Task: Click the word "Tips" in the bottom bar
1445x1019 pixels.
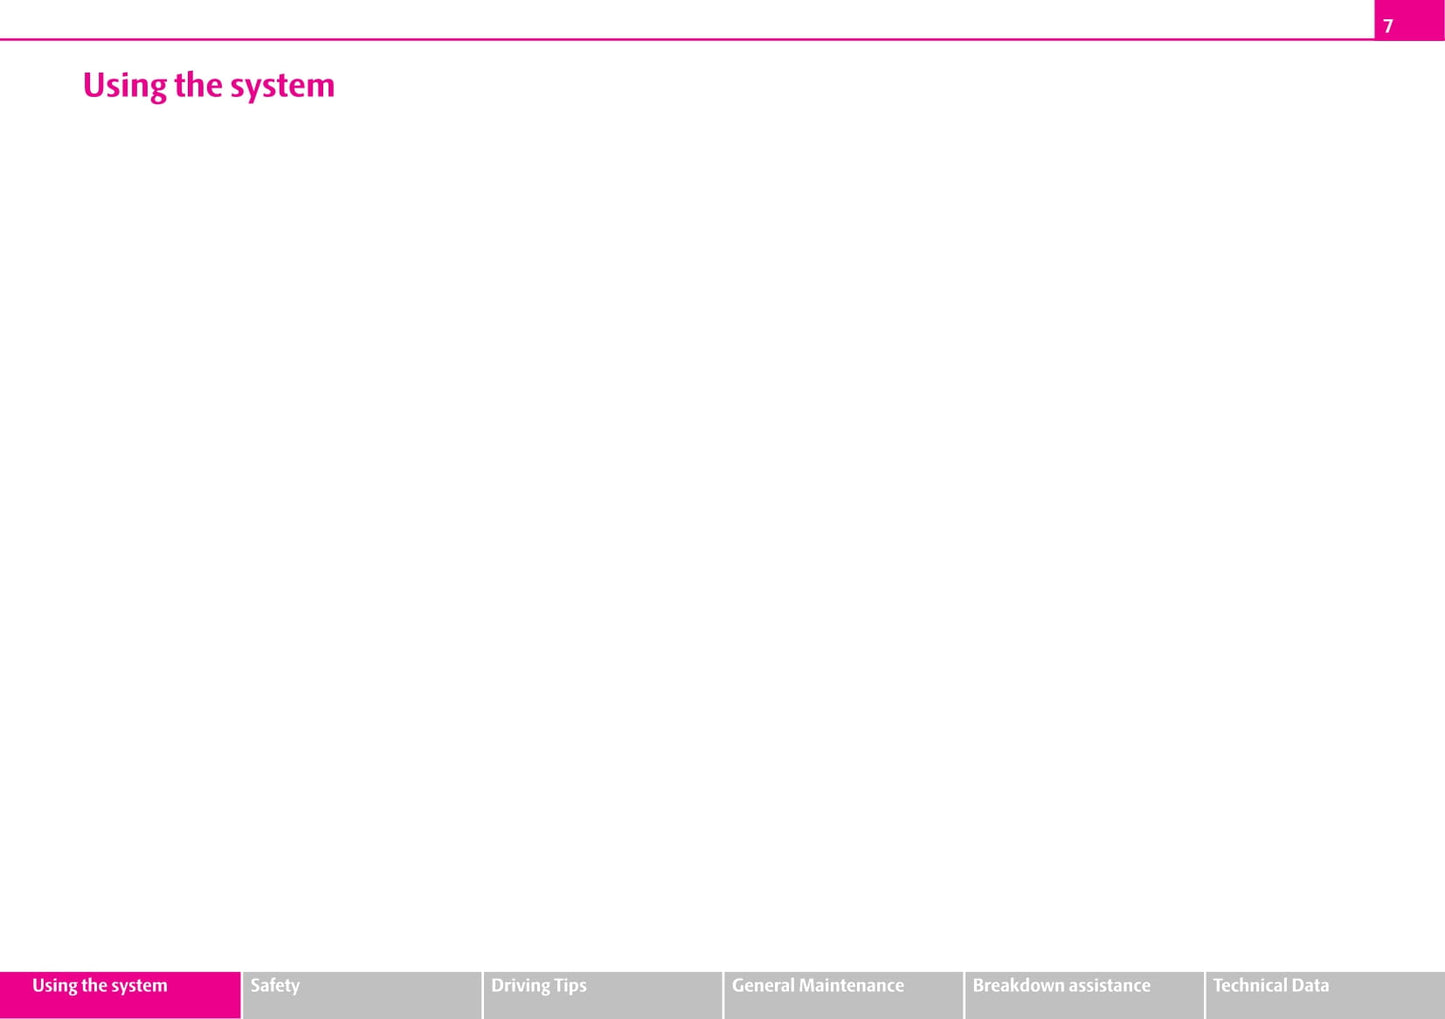Action: pos(570,986)
